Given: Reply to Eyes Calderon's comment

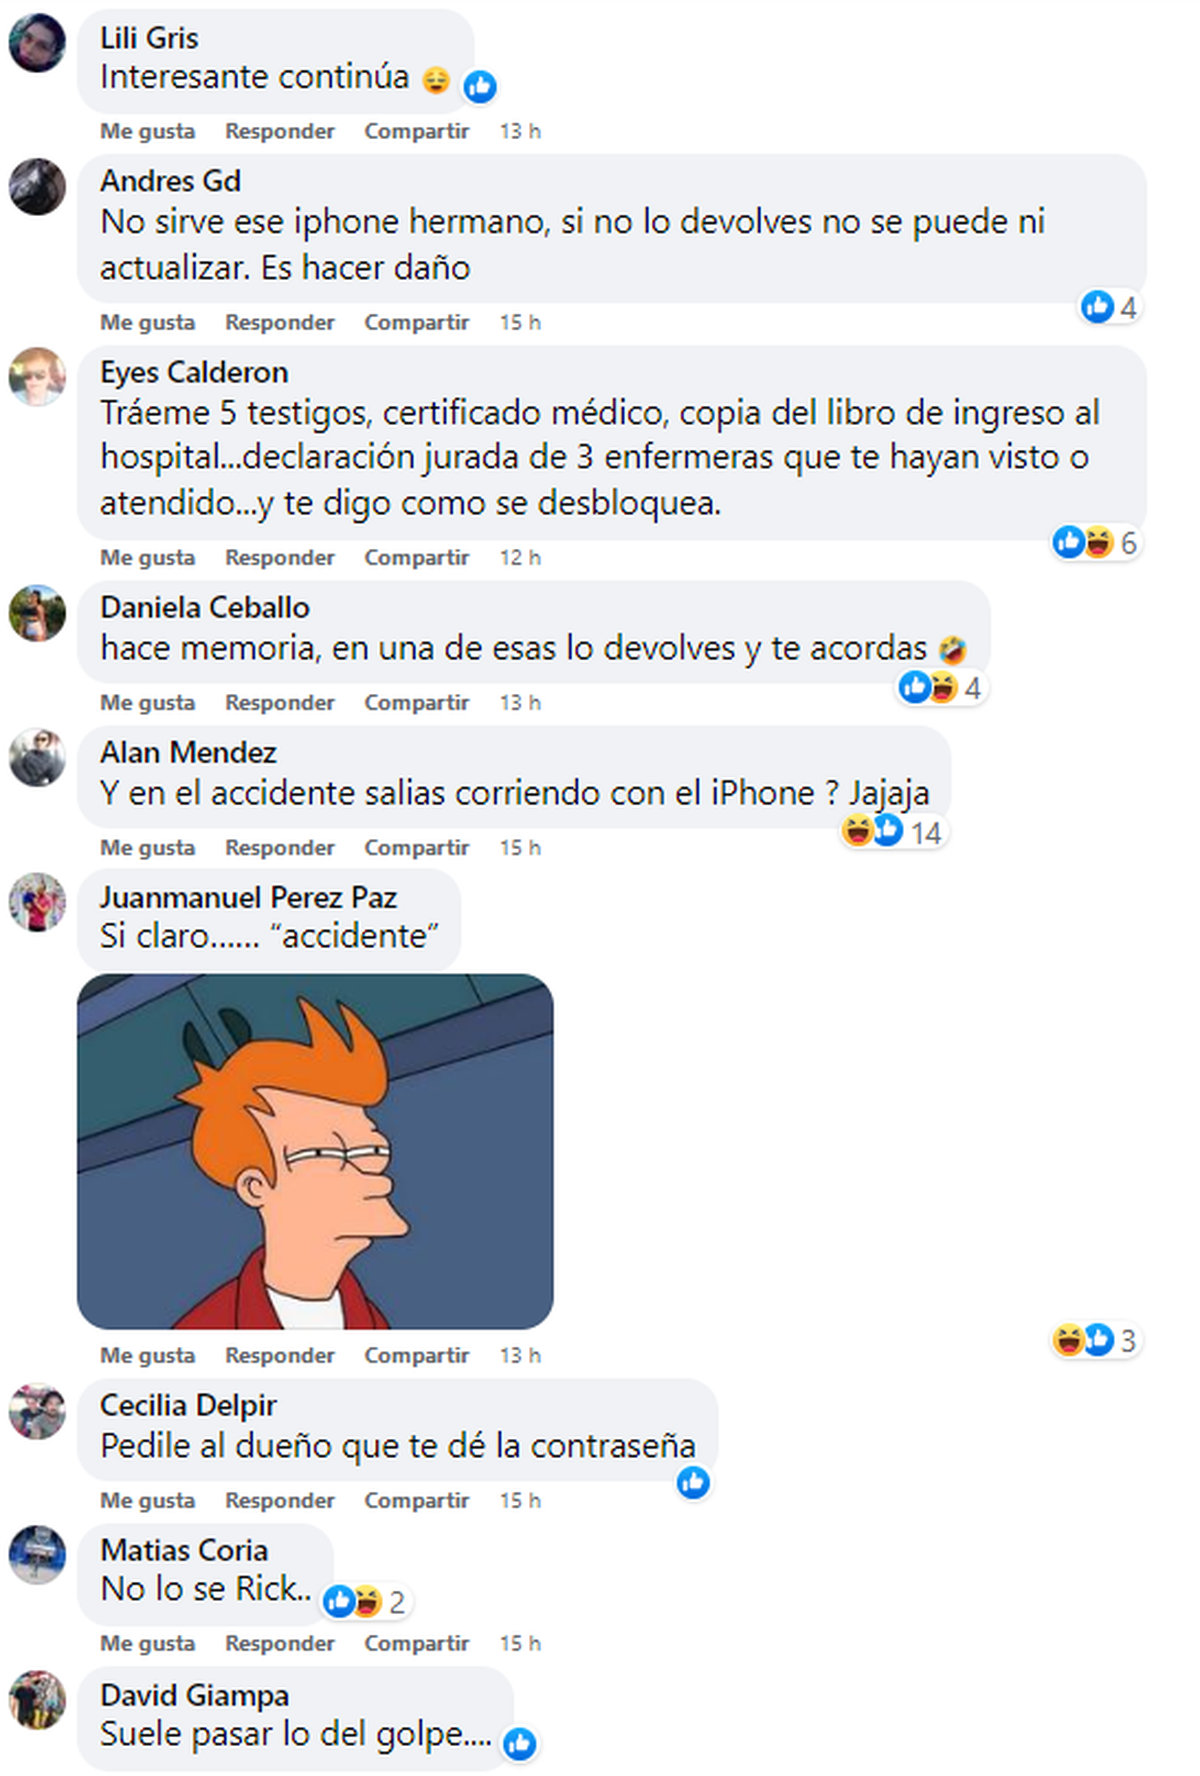Looking at the screenshot, I should [279, 557].
